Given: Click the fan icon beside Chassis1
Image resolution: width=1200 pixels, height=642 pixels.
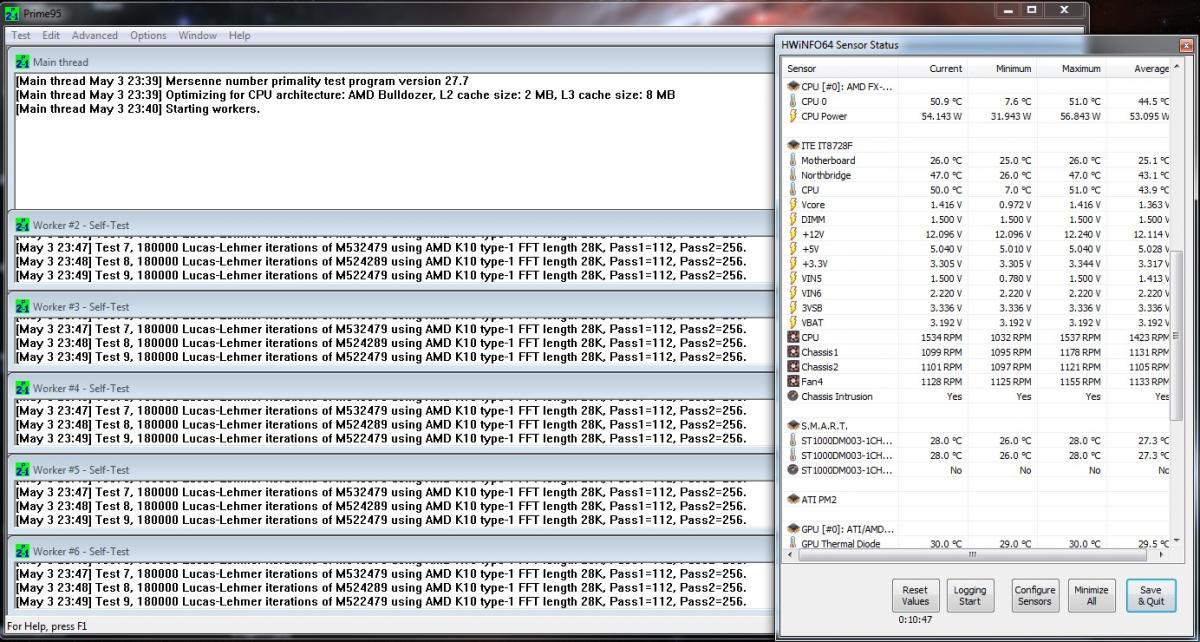Looking at the screenshot, I should [x=793, y=352].
